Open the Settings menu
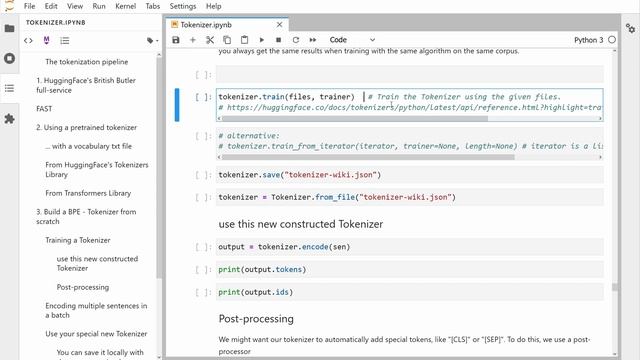The height and width of the screenshot is (360, 640). coord(183,6)
